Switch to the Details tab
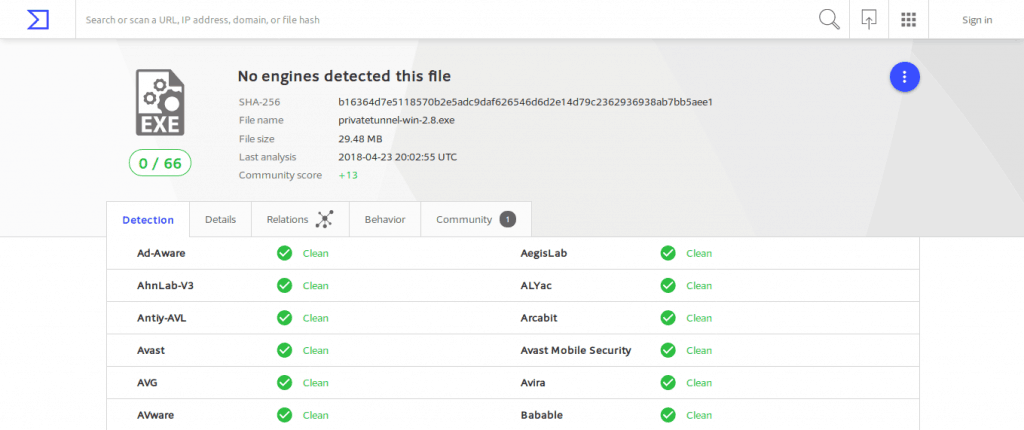Viewport: 1024px width, 430px height. [220, 220]
